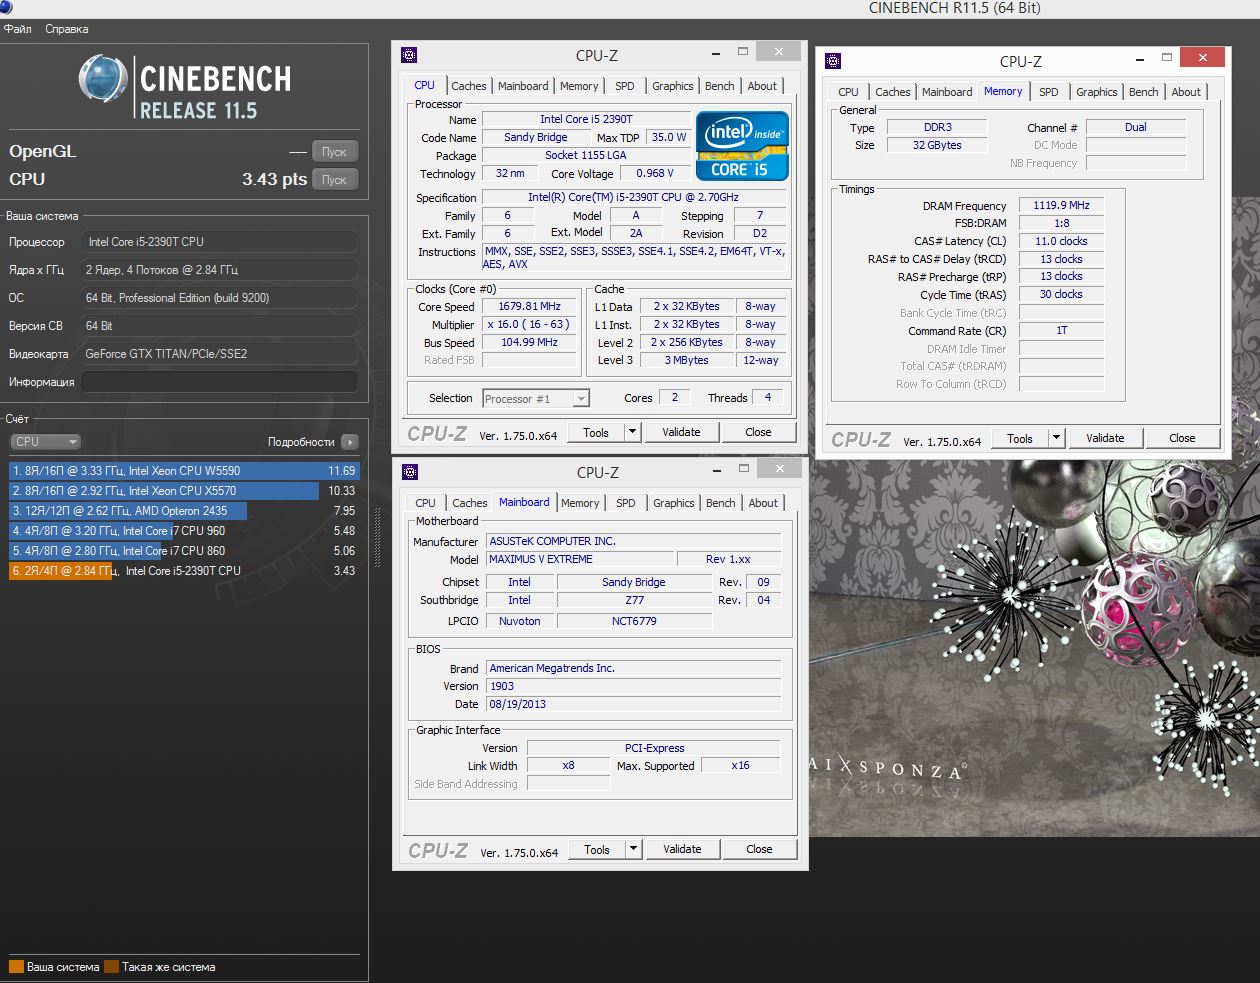The width and height of the screenshot is (1260, 983).
Task: Click the CPU-Z window icon of Processor window
Action: tap(409, 55)
